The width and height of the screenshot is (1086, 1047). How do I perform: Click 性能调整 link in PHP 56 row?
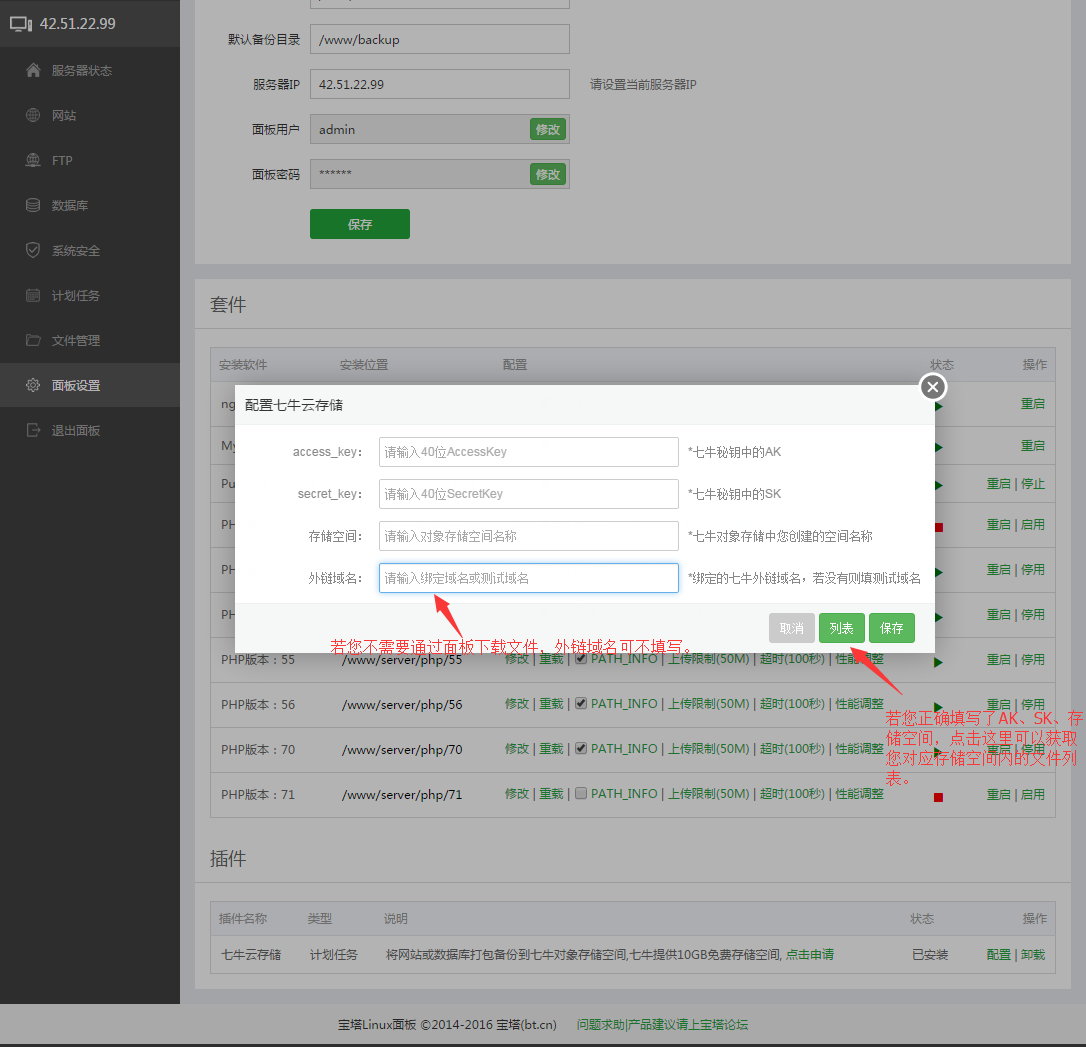[x=859, y=704]
